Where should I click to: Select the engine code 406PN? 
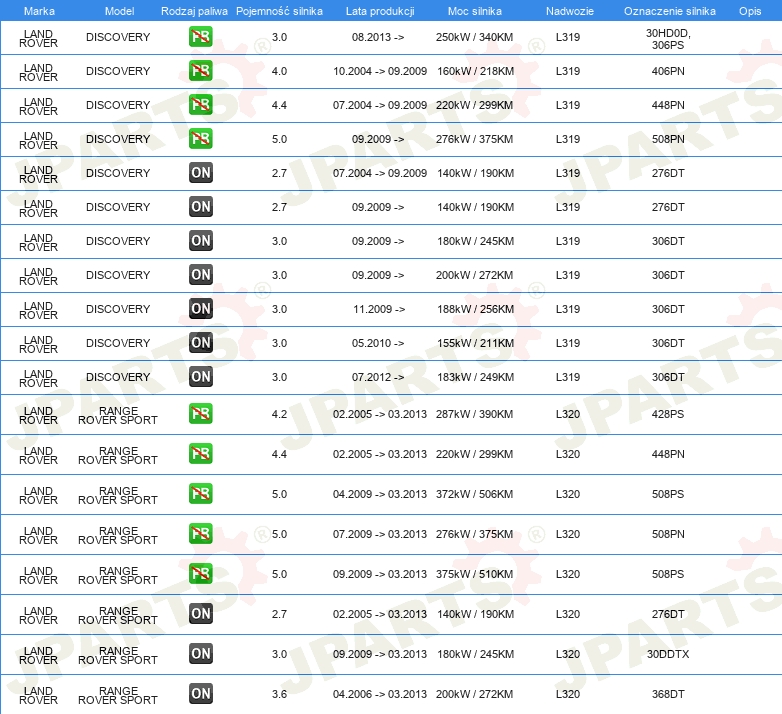668,71
